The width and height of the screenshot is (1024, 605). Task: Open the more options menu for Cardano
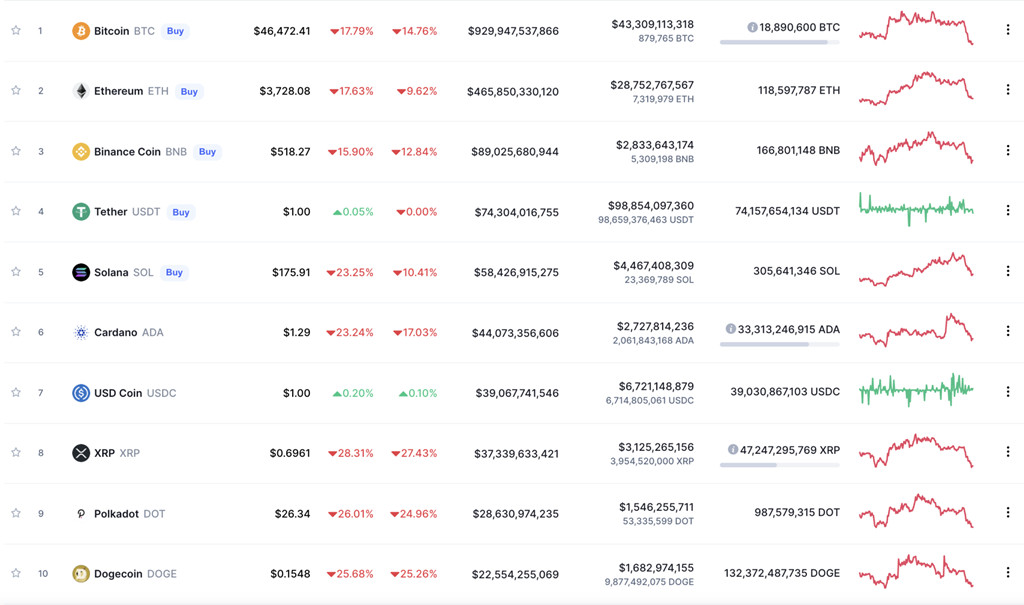tap(1008, 331)
